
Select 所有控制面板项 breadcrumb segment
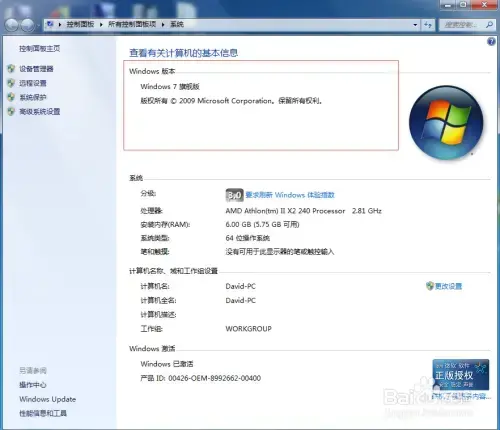pos(132,24)
